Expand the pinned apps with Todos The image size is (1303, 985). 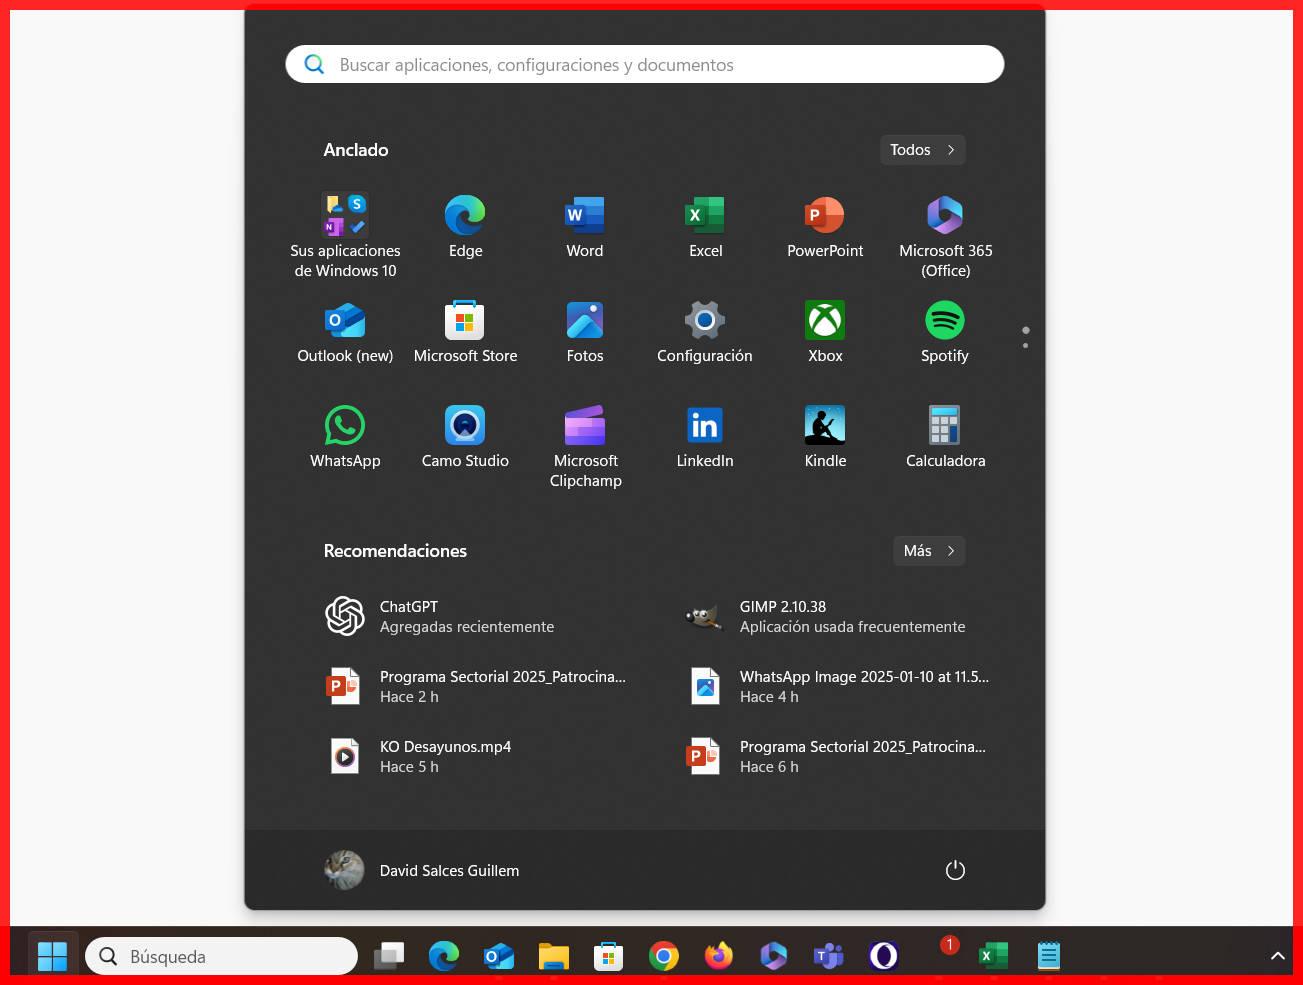[x=921, y=149]
